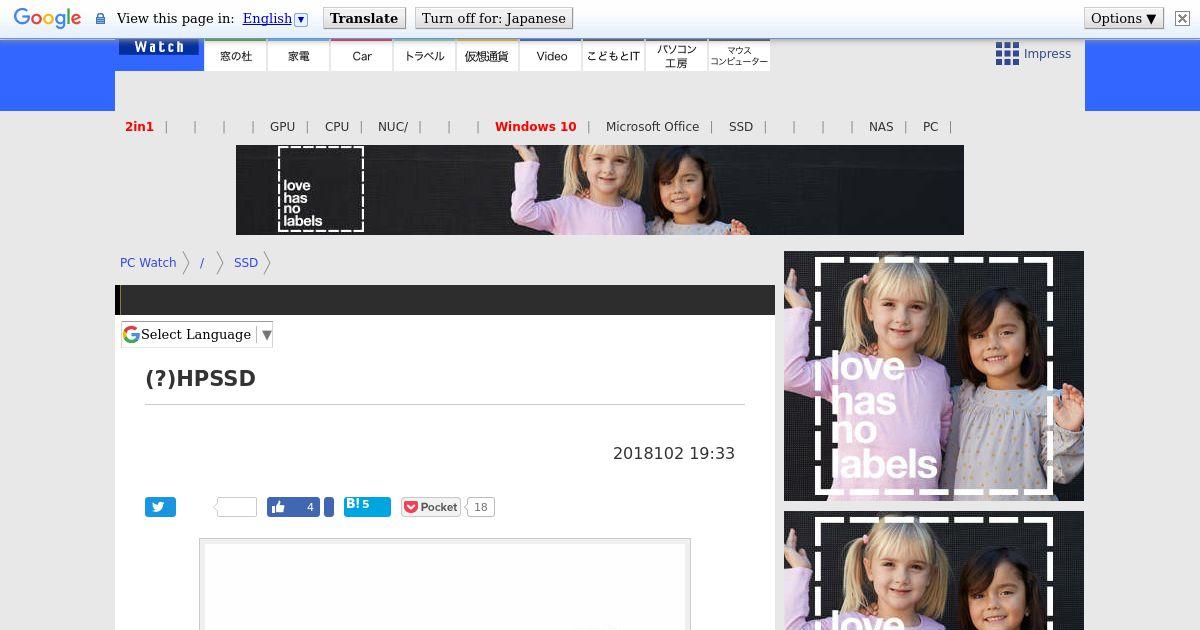Switch to the Video tab
This screenshot has width=1200, height=630.
(x=551, y=56)
